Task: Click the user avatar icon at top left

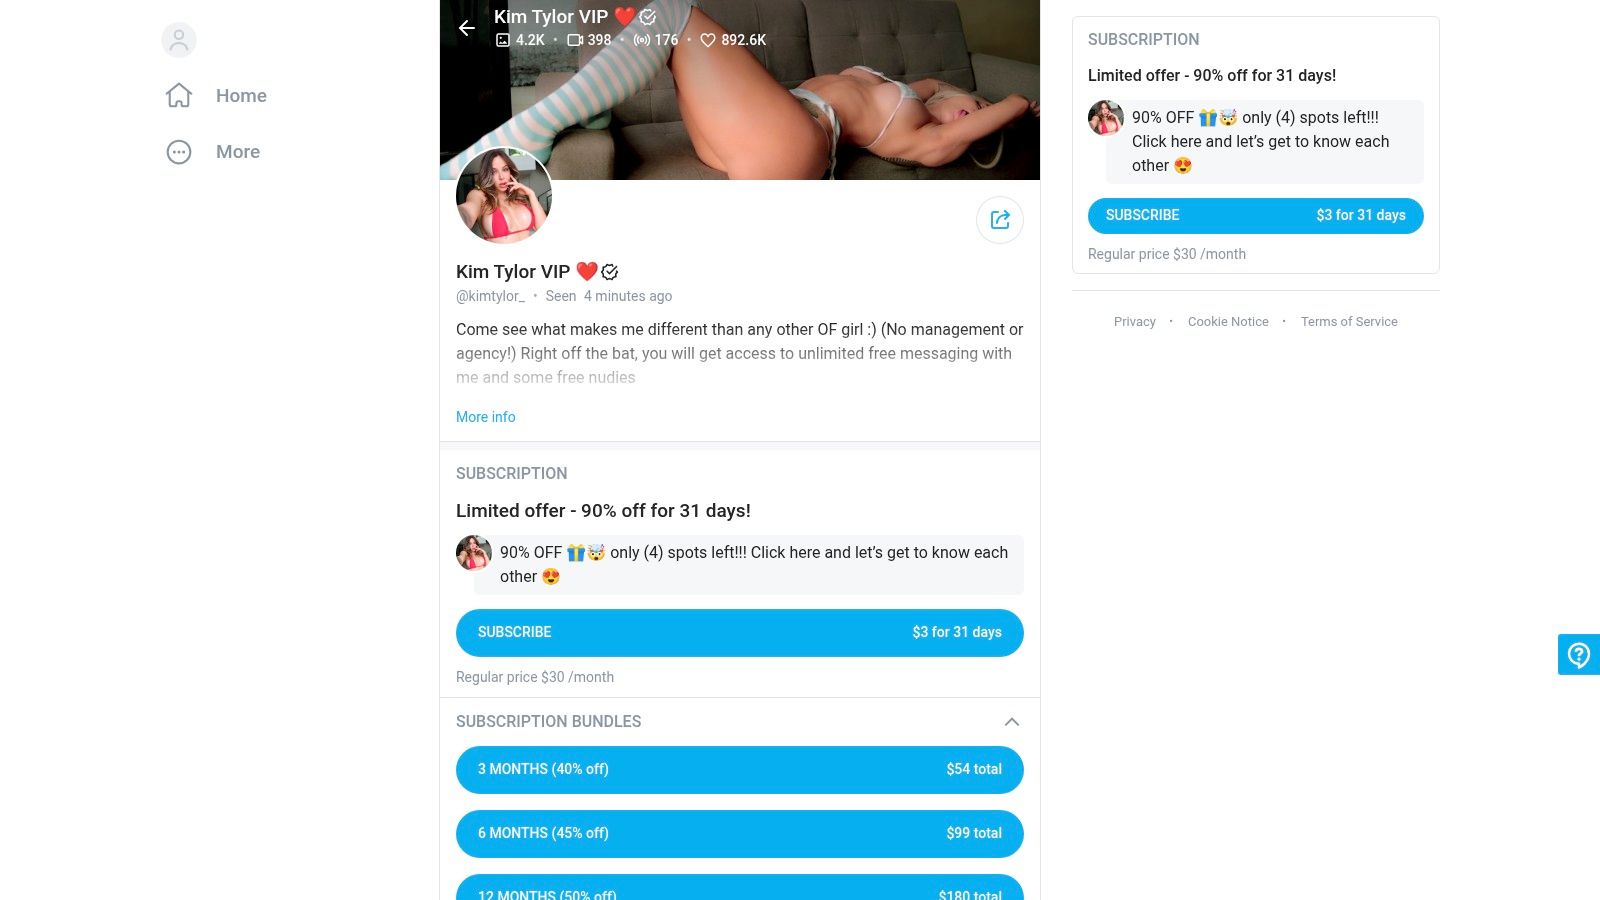Action: point(179,40)
